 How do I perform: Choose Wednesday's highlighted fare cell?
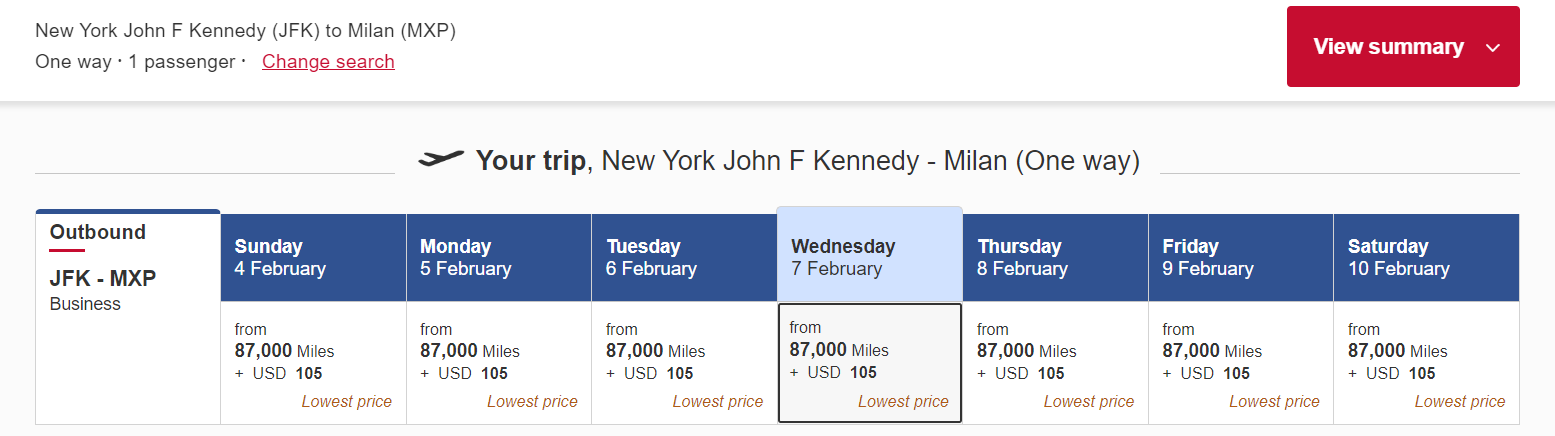point(870,362)
